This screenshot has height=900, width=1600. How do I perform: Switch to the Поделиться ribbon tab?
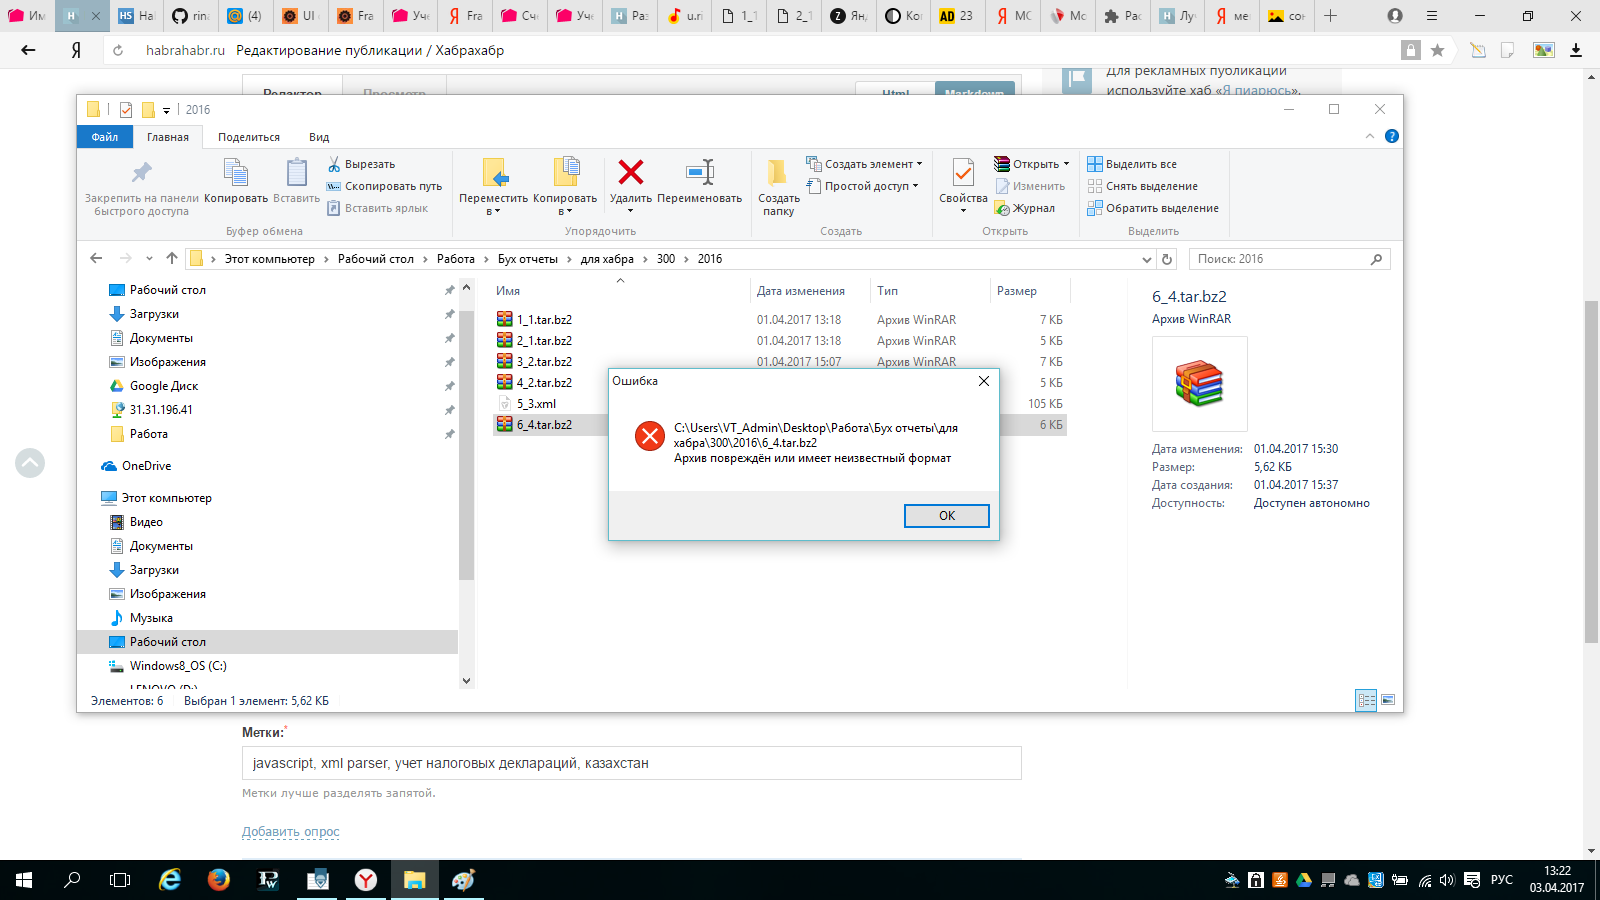point(249,137)
